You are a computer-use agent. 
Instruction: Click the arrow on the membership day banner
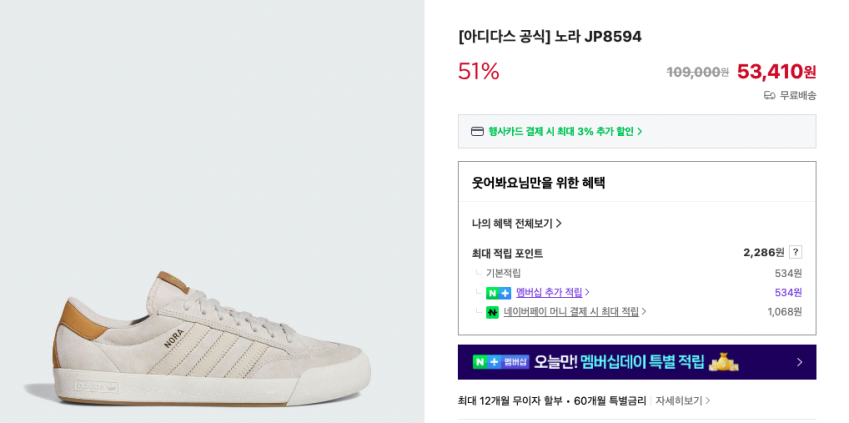pos(799,362)
